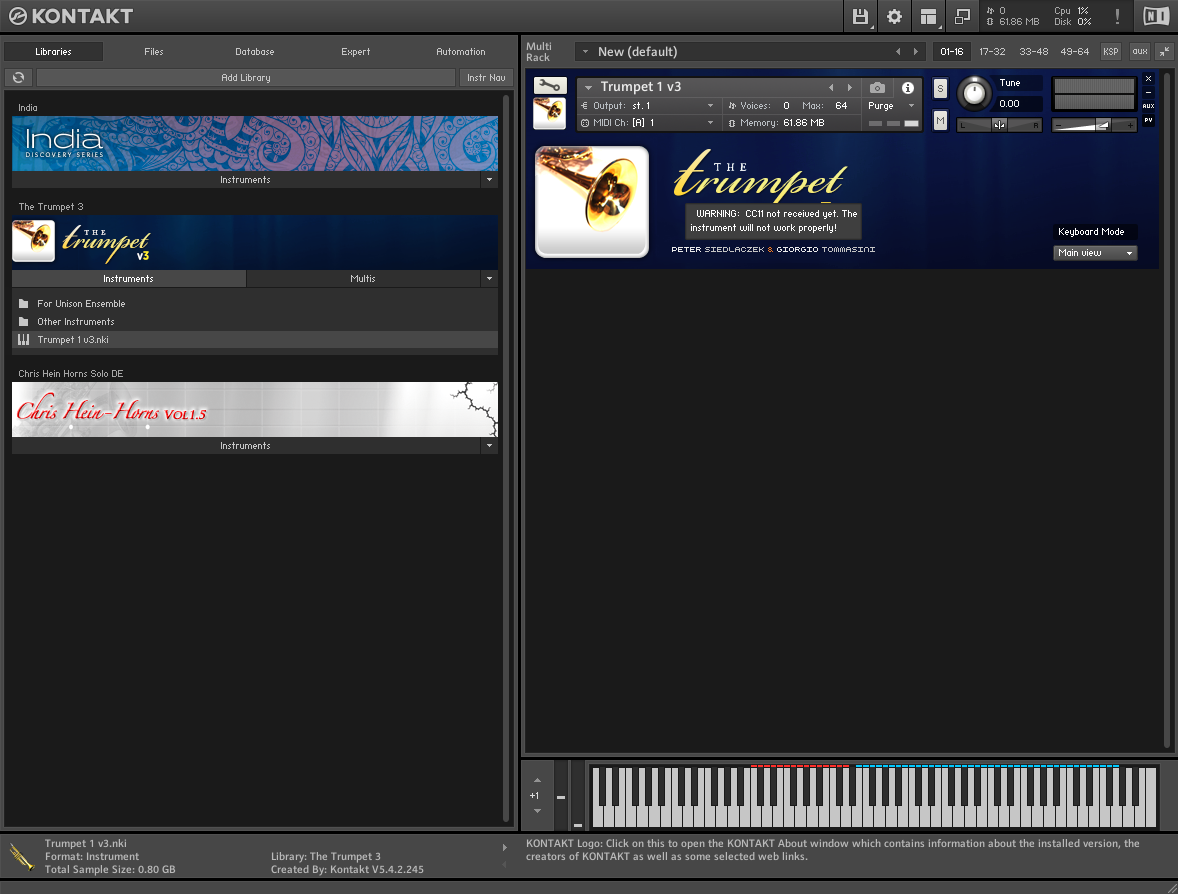
Task: Click the trumpet icon in status bar
Action: (x=22, y=857)
